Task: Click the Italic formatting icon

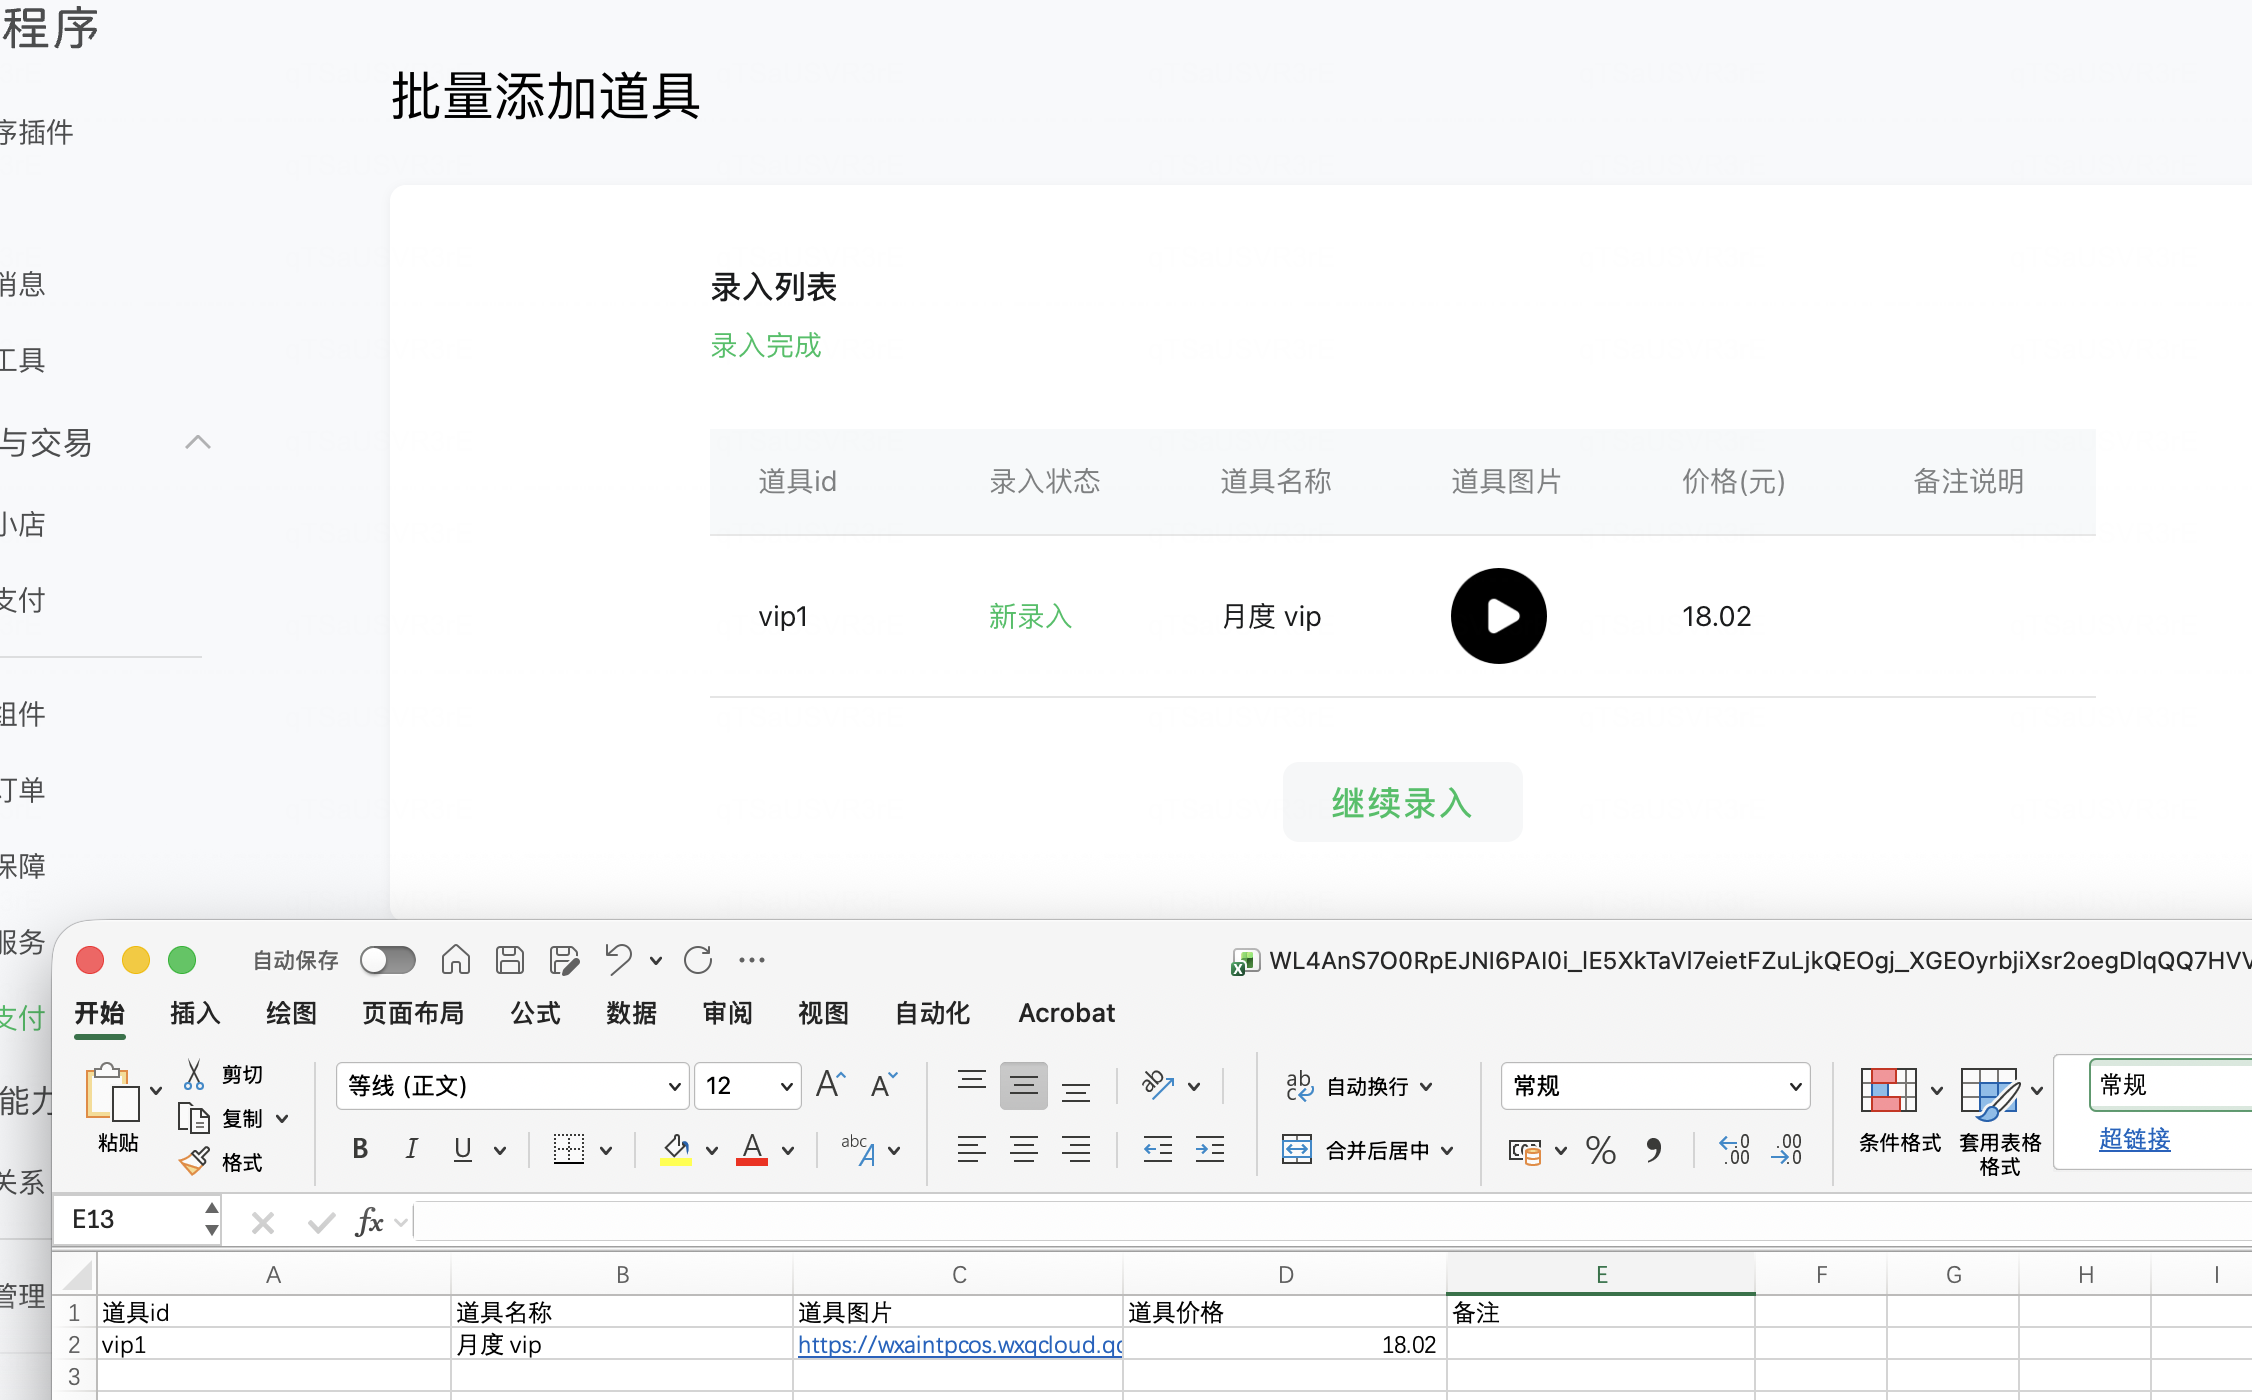Action: (x=411, y=1149)
